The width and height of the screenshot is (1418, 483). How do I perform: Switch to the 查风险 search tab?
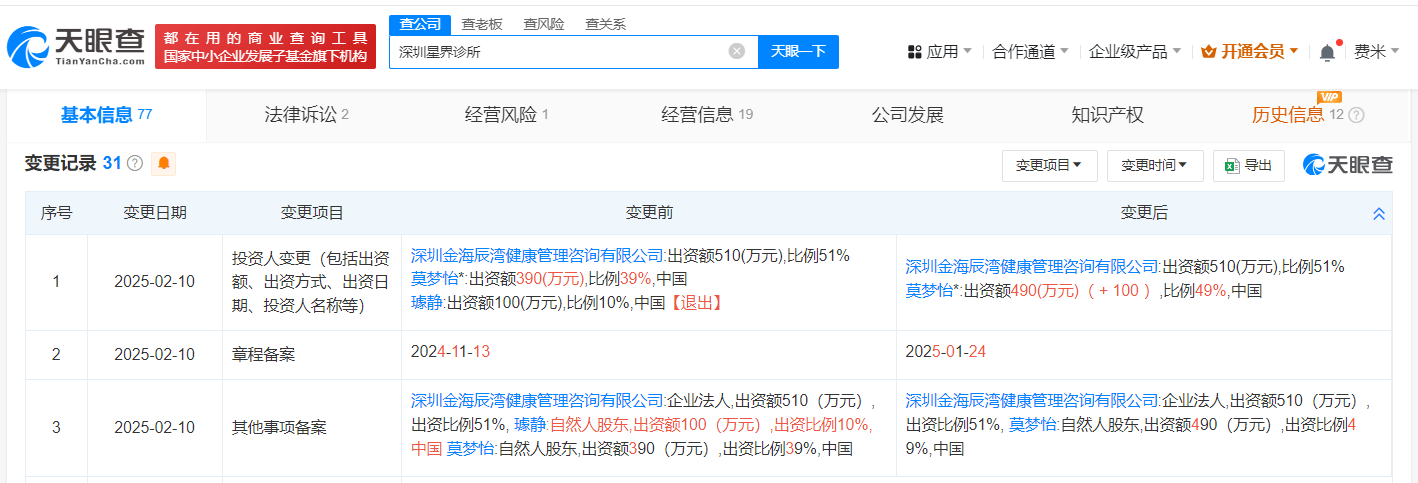tap(544, 24)
